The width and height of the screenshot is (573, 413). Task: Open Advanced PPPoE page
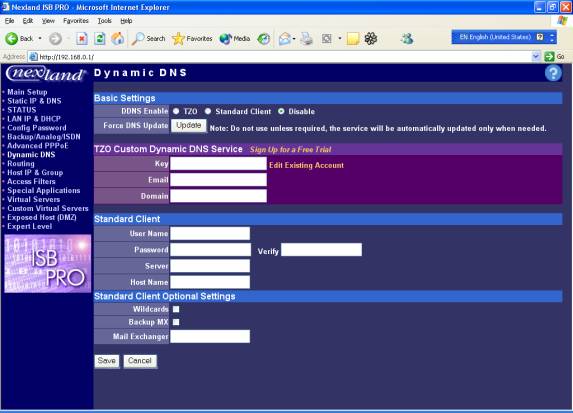click(x=38, y=145)
